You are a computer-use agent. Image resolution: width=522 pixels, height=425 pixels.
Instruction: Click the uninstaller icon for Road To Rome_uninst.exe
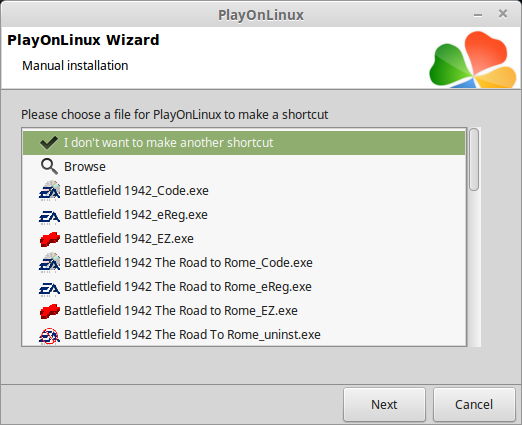49,335
